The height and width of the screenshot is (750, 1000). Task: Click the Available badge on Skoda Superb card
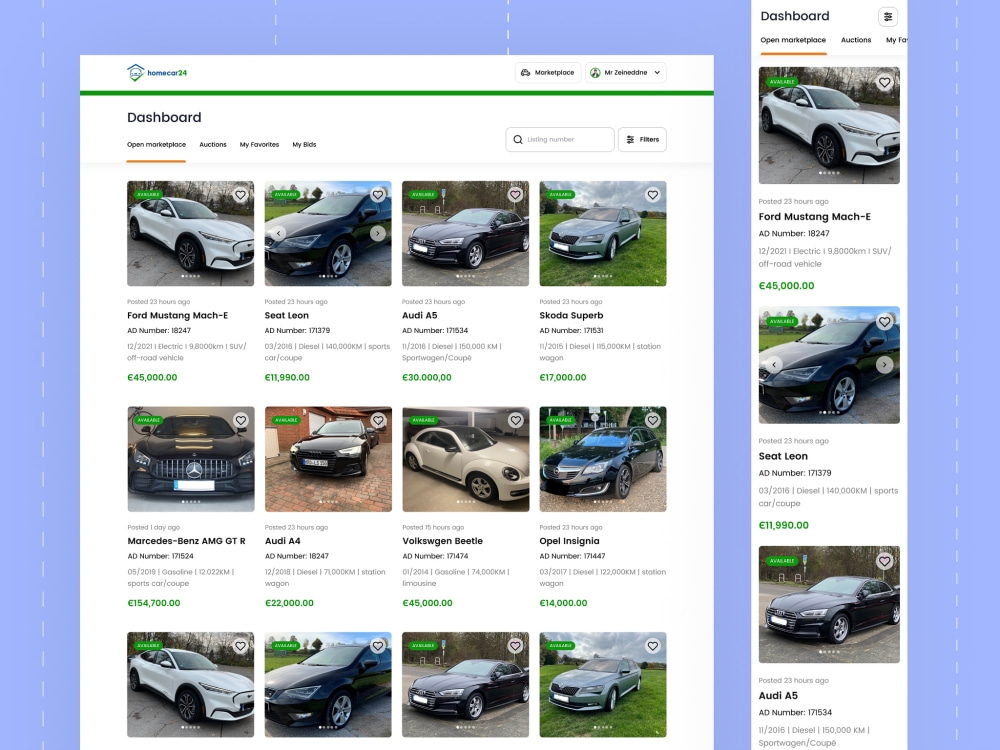point(560,195)
